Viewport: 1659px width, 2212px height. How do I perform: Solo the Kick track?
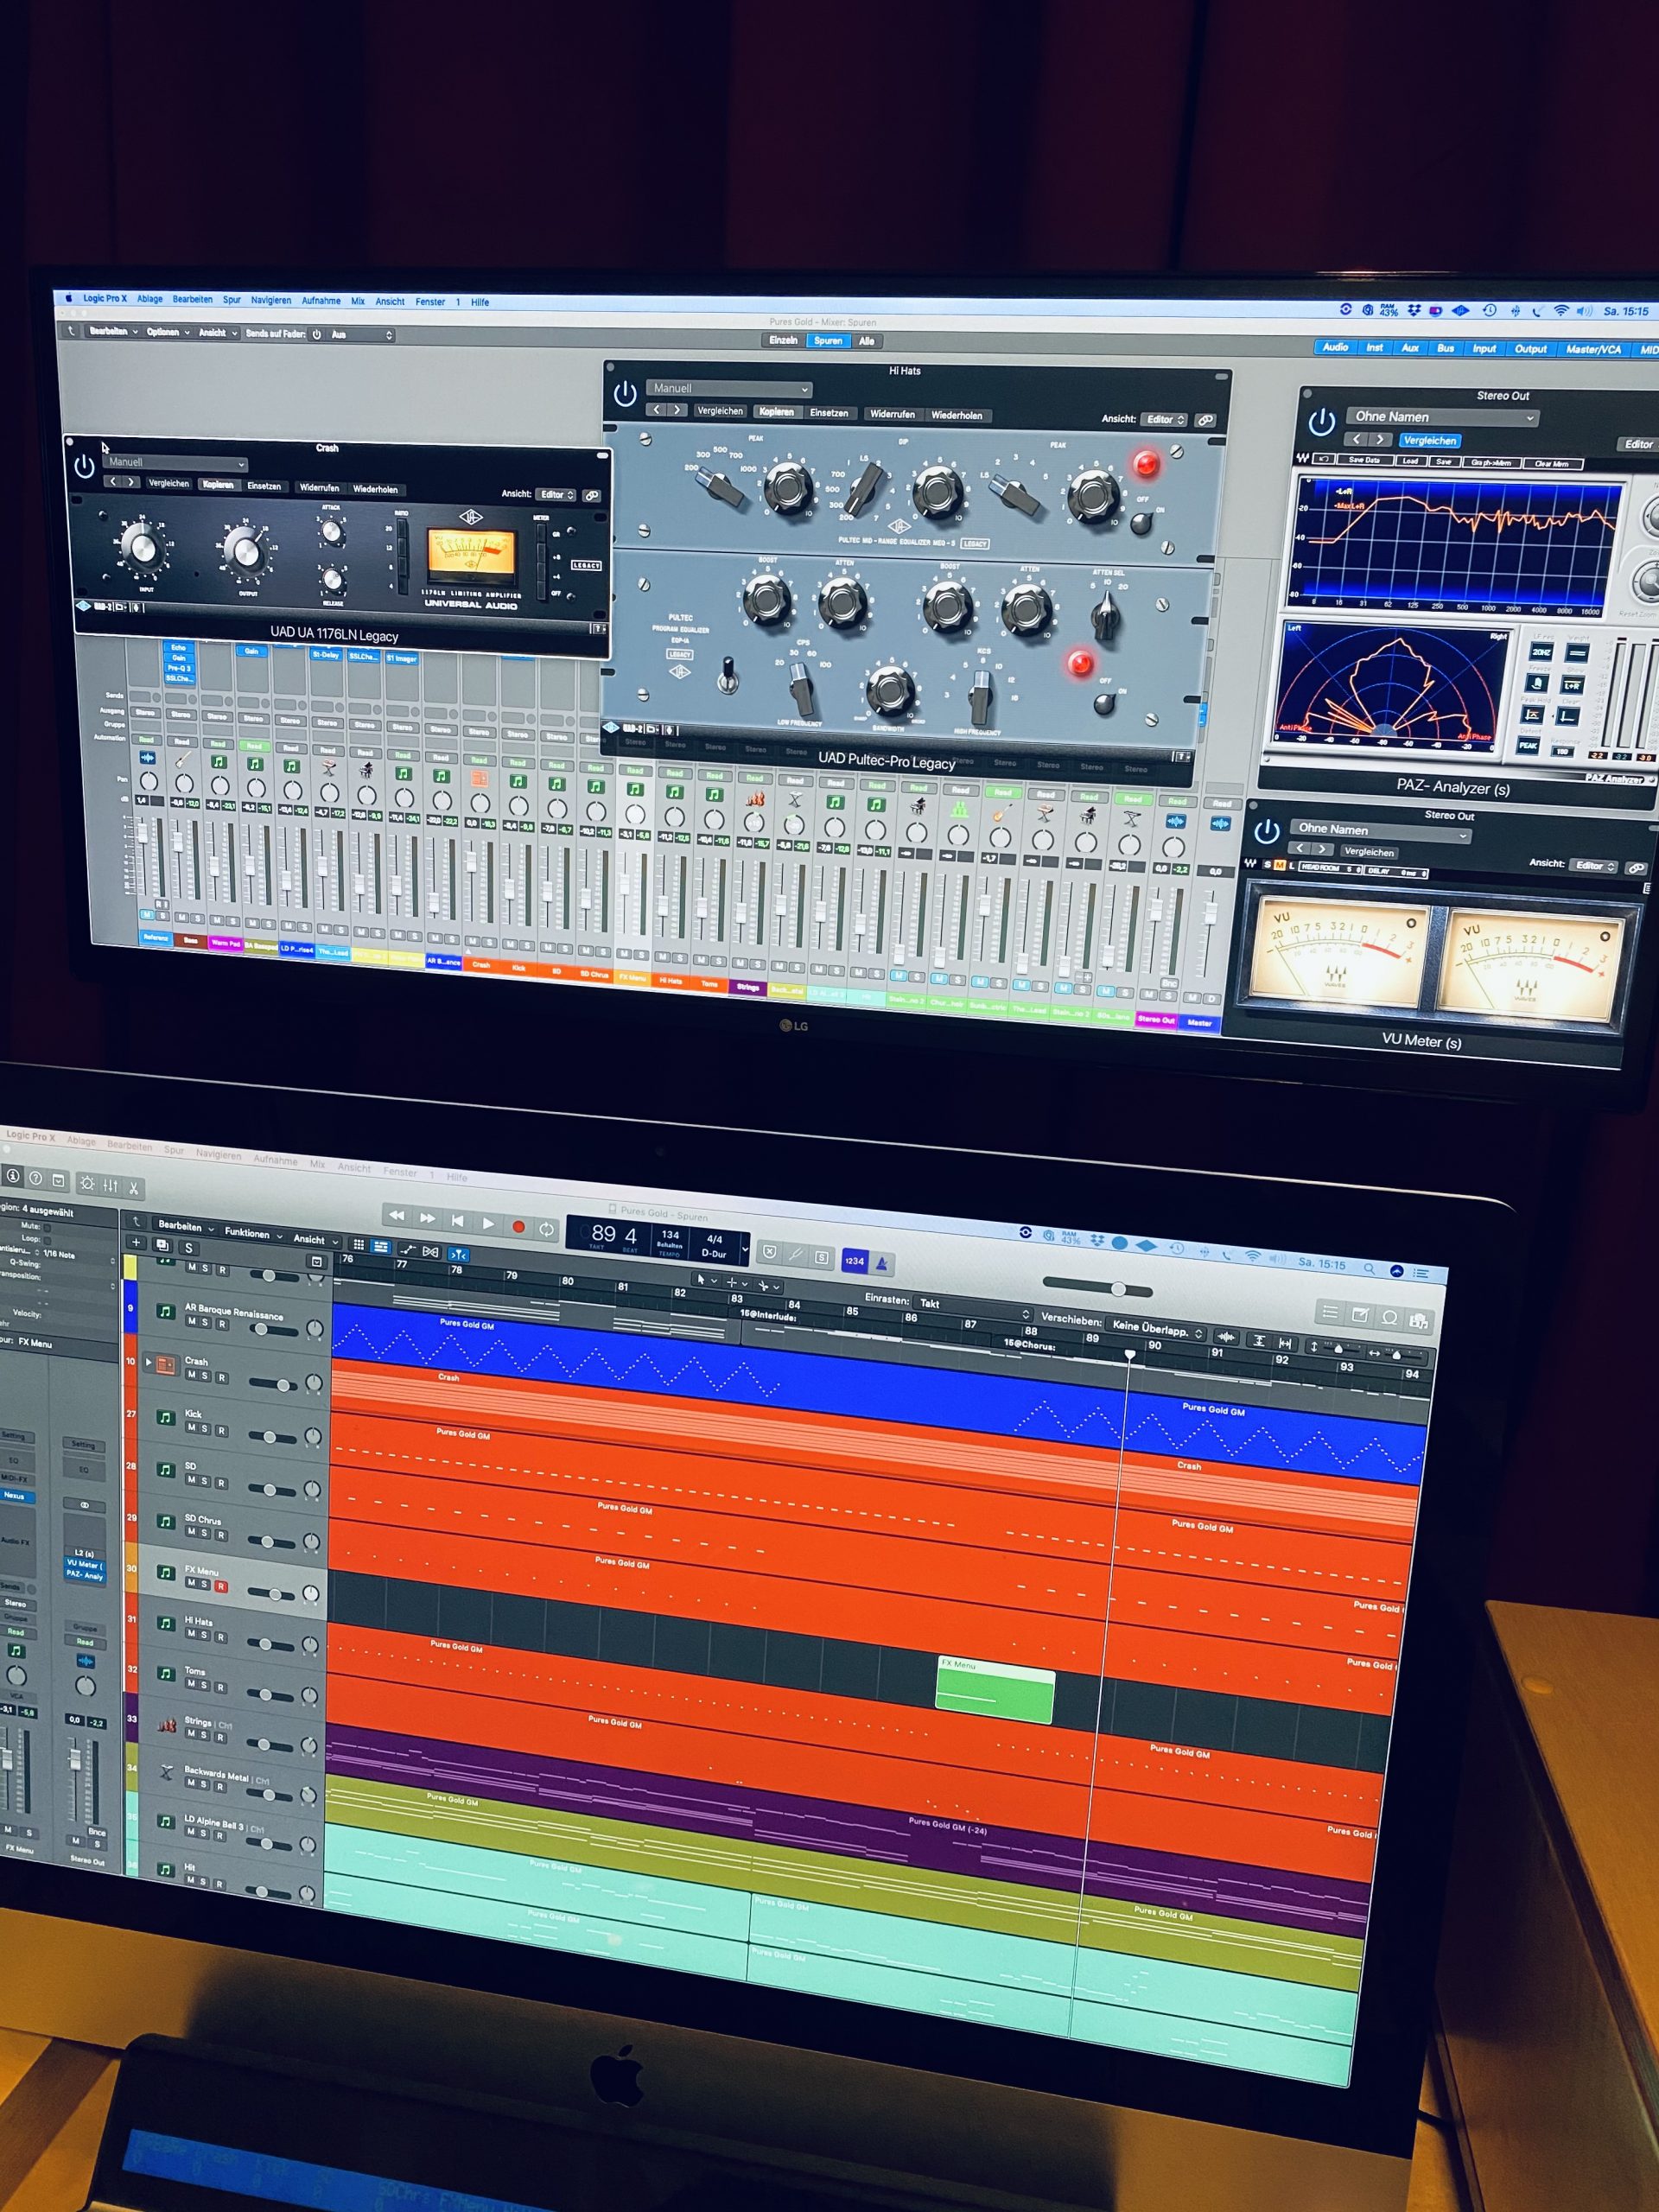205,1431
